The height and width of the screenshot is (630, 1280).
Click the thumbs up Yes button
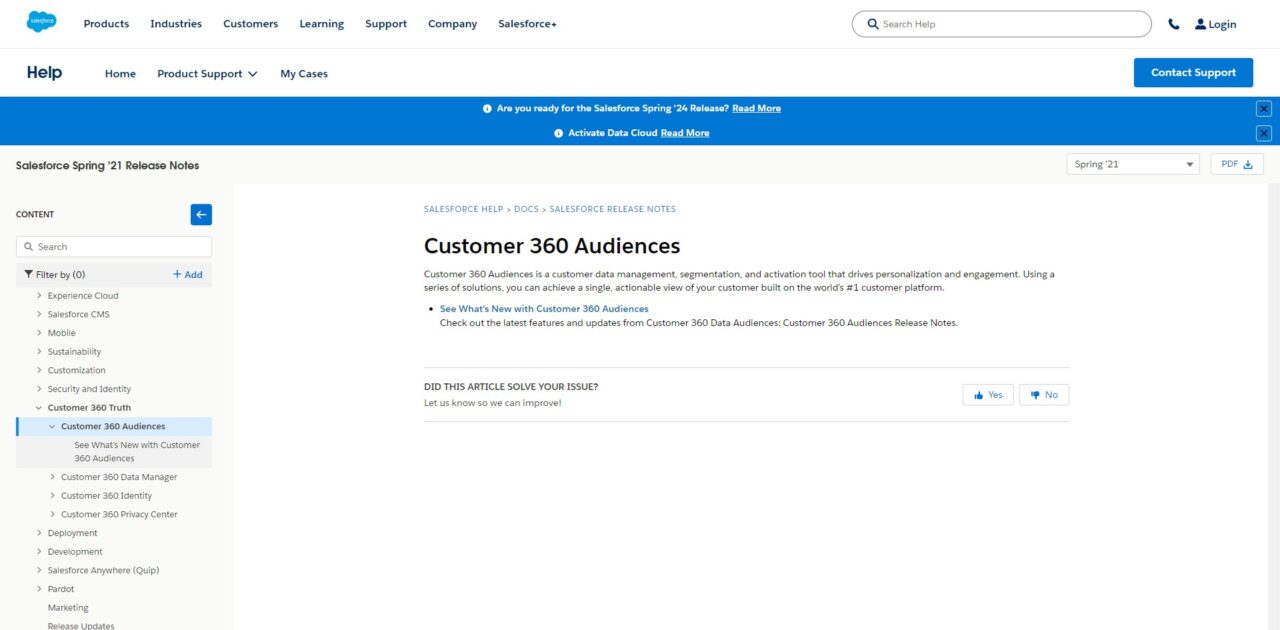[988, 395]
